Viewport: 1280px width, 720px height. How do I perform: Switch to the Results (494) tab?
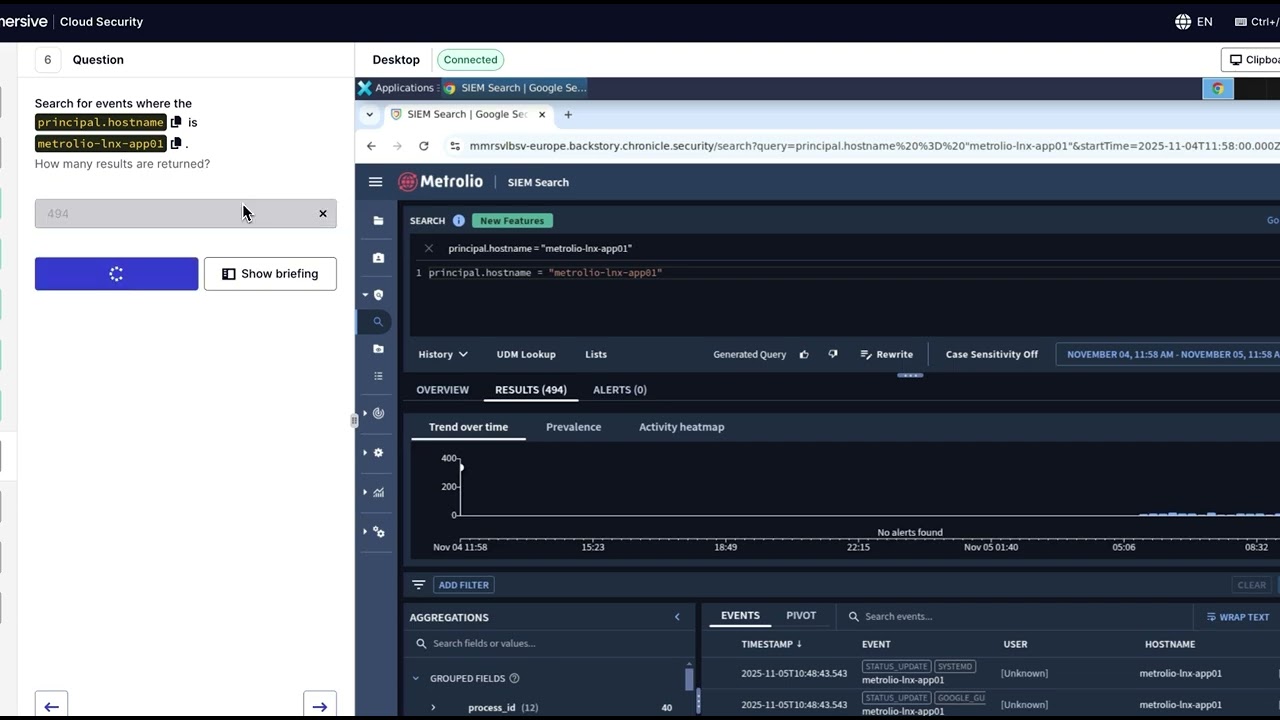tap(531, 390)
